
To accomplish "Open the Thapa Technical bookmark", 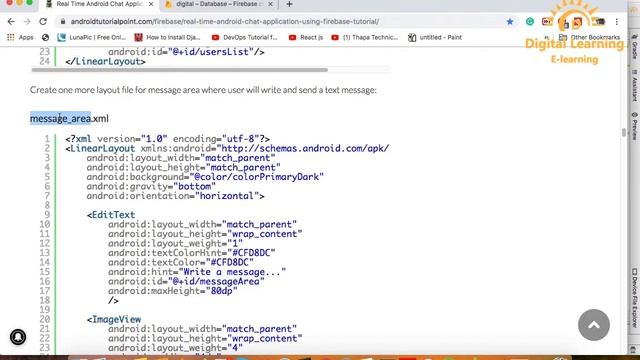I will (364, 37).
